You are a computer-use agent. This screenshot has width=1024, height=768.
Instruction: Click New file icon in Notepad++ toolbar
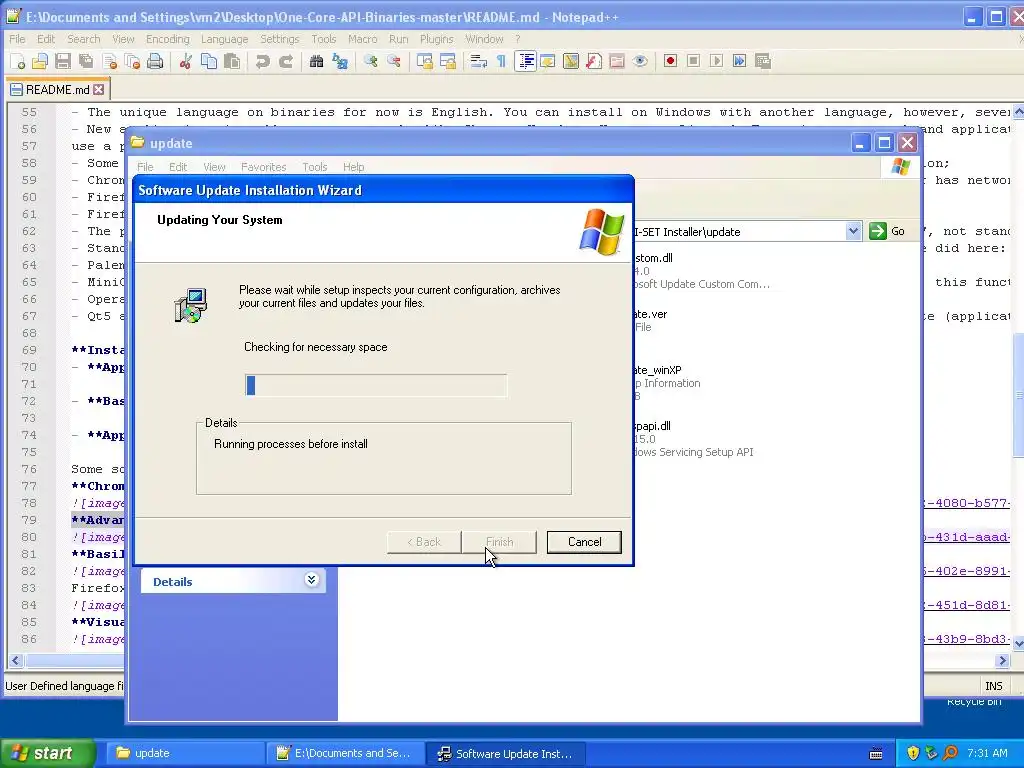click(x=18, y=61)
